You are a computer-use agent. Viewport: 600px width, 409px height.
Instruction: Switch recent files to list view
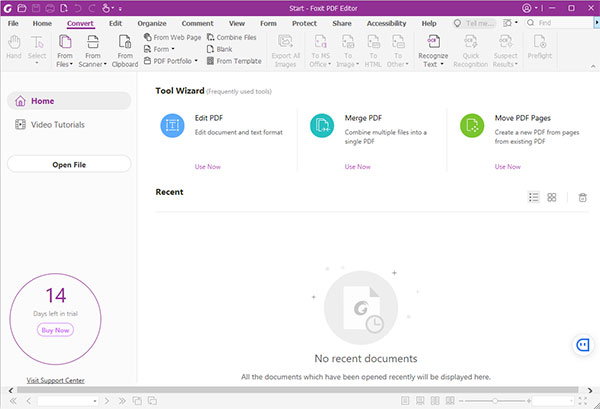pyautogui.click(x=534, y=198)
